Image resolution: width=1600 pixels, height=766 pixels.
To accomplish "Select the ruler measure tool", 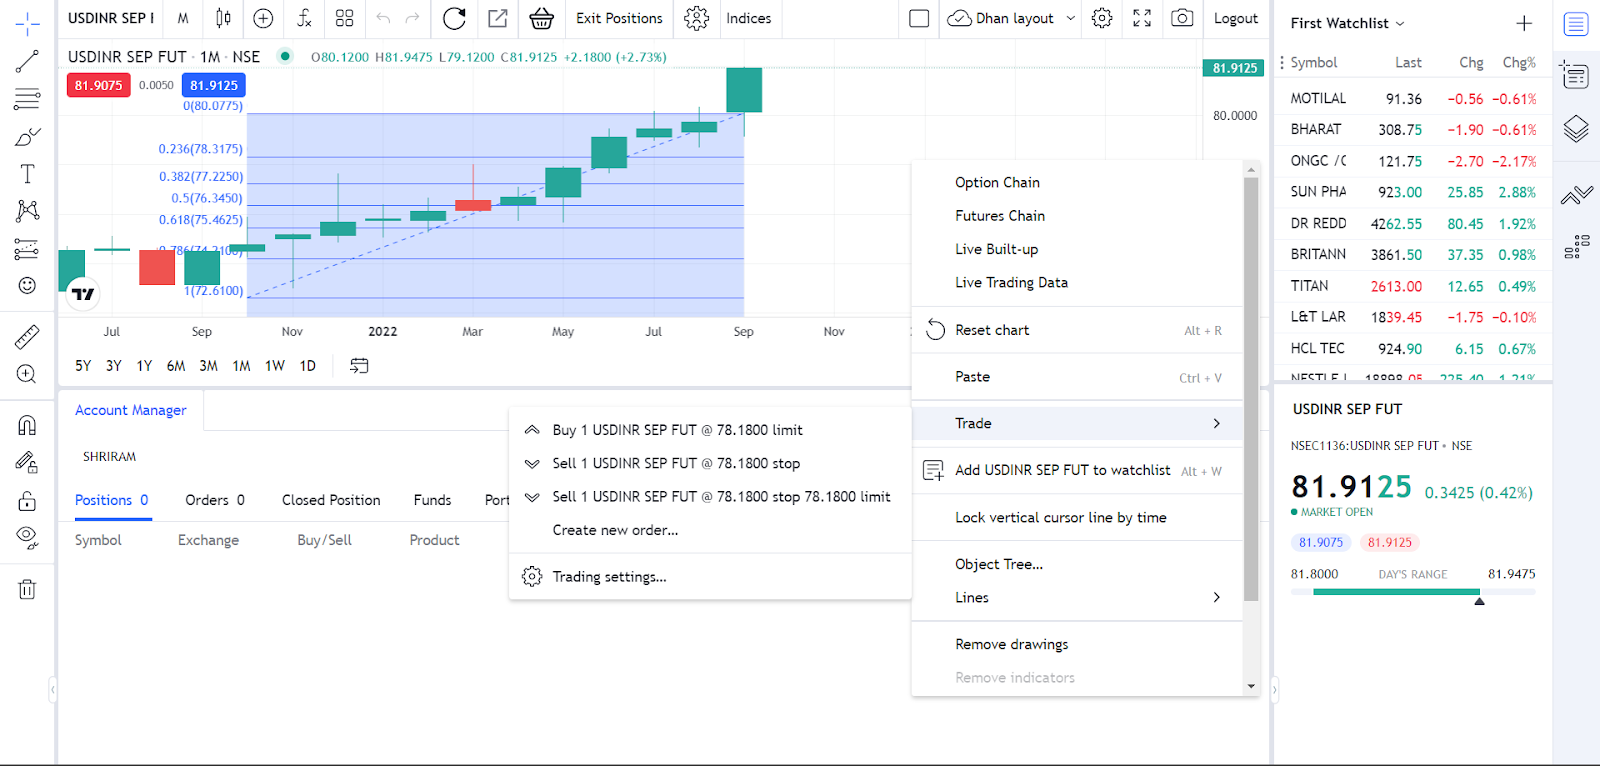I will click(x=27, y=337).
